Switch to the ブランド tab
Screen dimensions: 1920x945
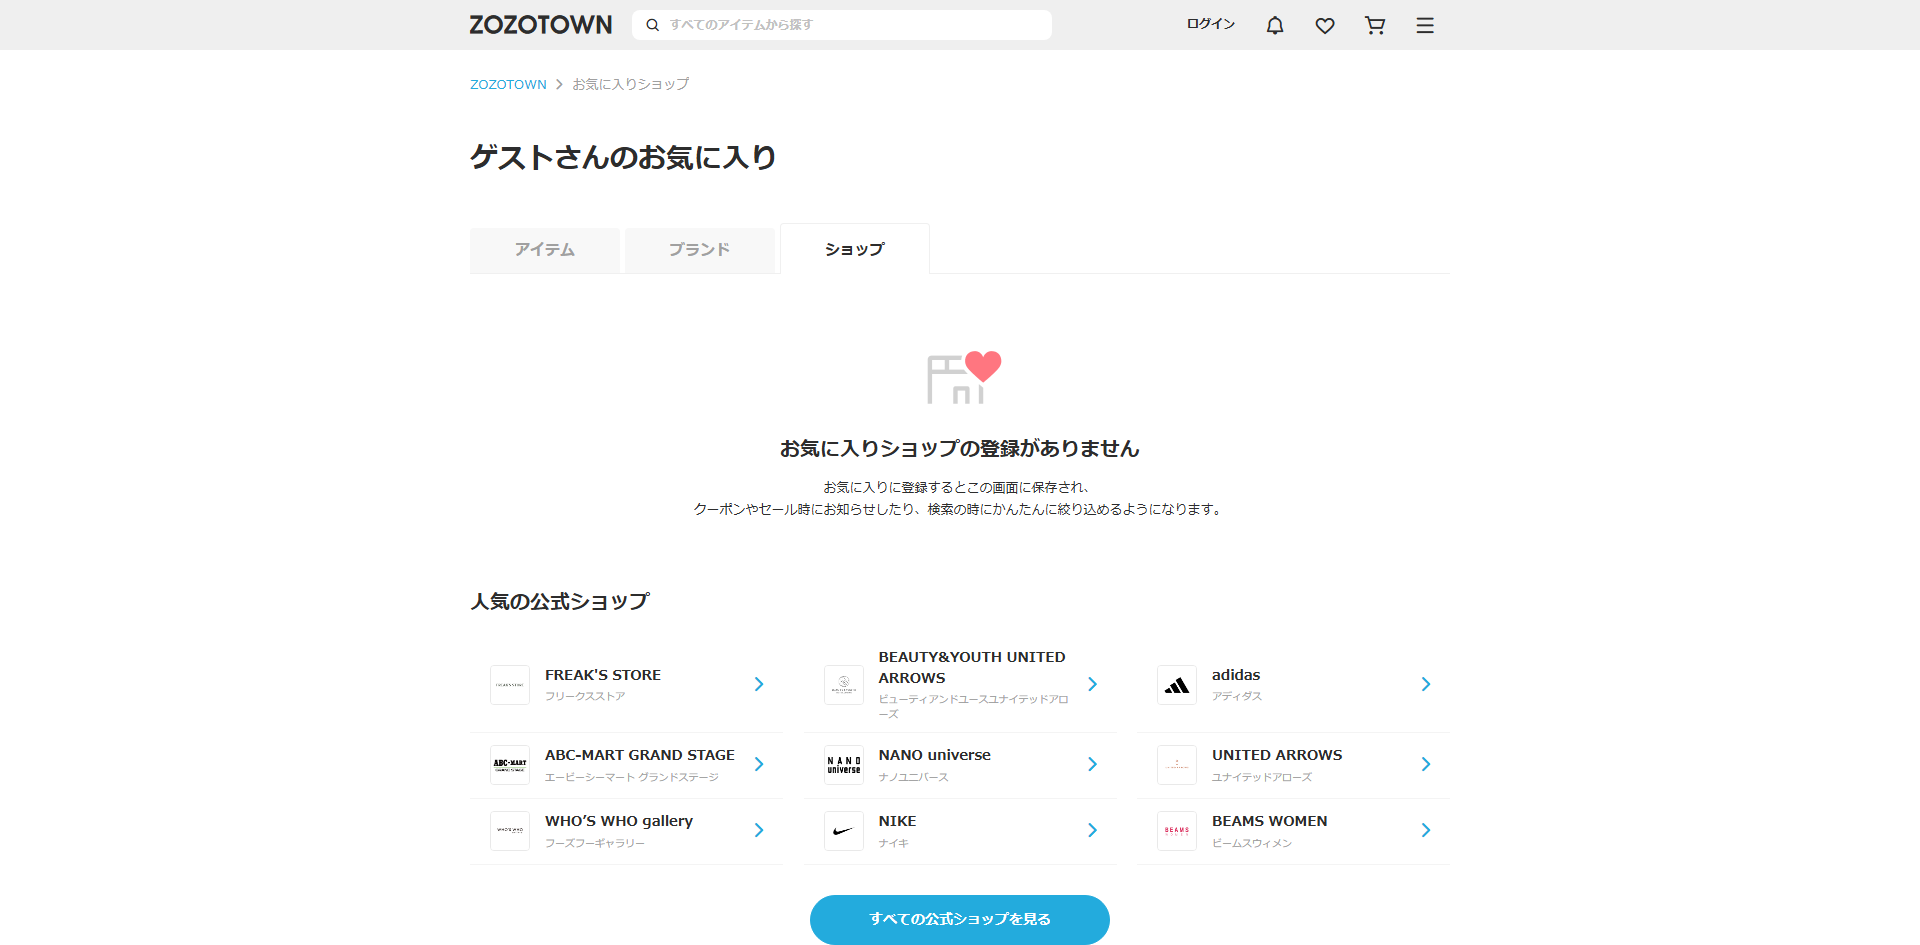coord(700,250)
